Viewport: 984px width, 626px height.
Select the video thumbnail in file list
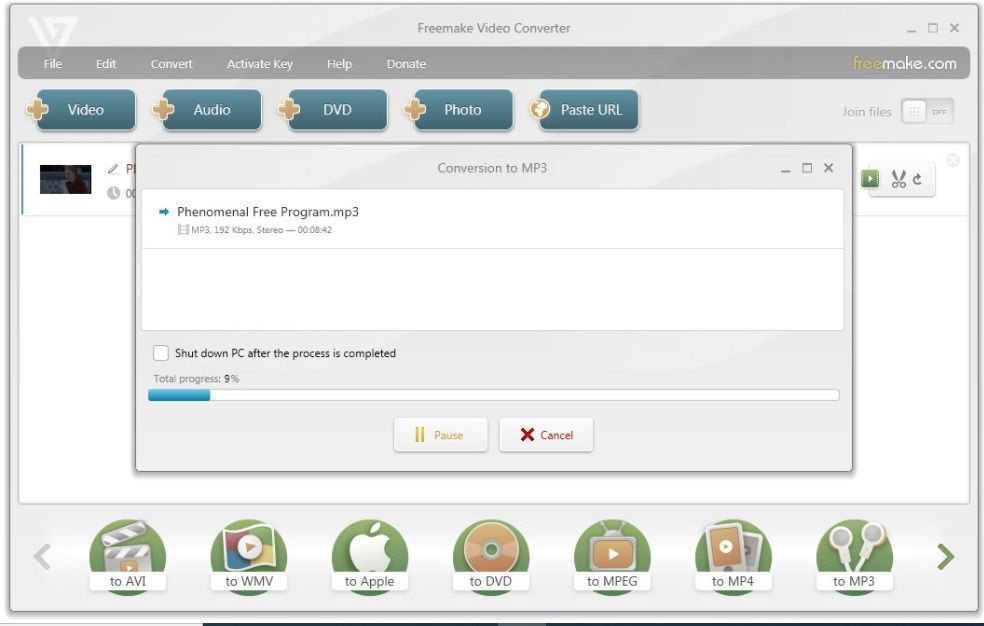(x=65, y=179)
